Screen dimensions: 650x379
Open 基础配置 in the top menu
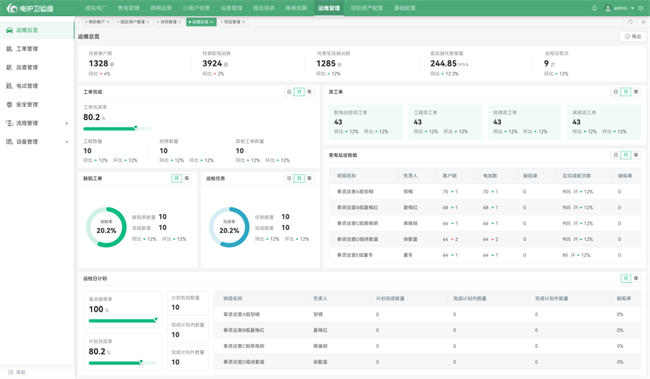(405, 8)
